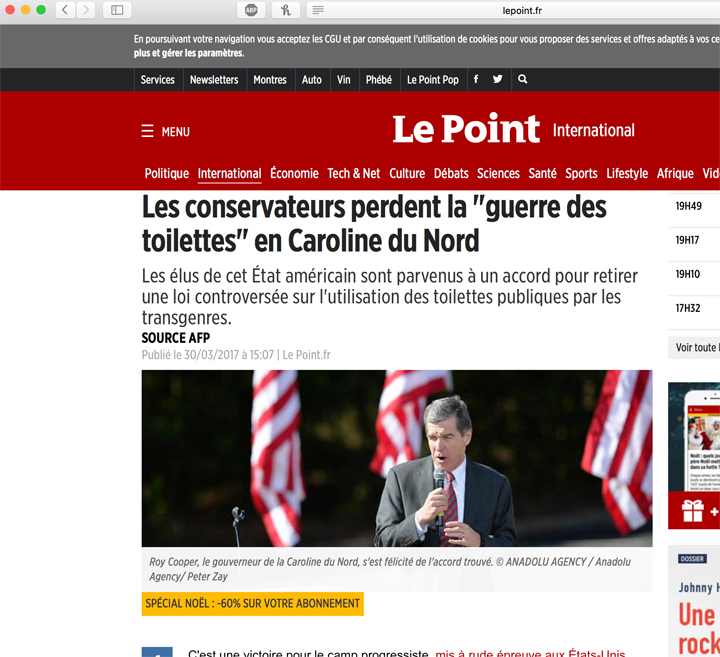Click the Montres link in top bar
The image size is (720, 657).
click(270, 80)
